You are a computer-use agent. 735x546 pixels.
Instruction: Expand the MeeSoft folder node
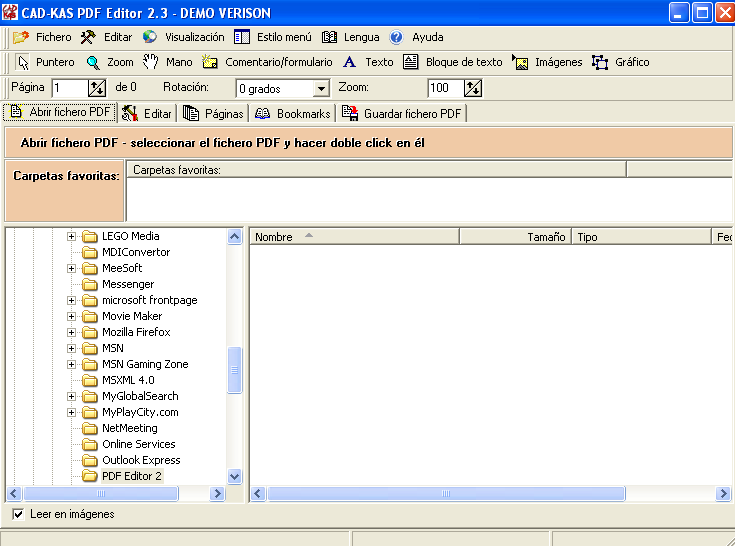[71, 268]
